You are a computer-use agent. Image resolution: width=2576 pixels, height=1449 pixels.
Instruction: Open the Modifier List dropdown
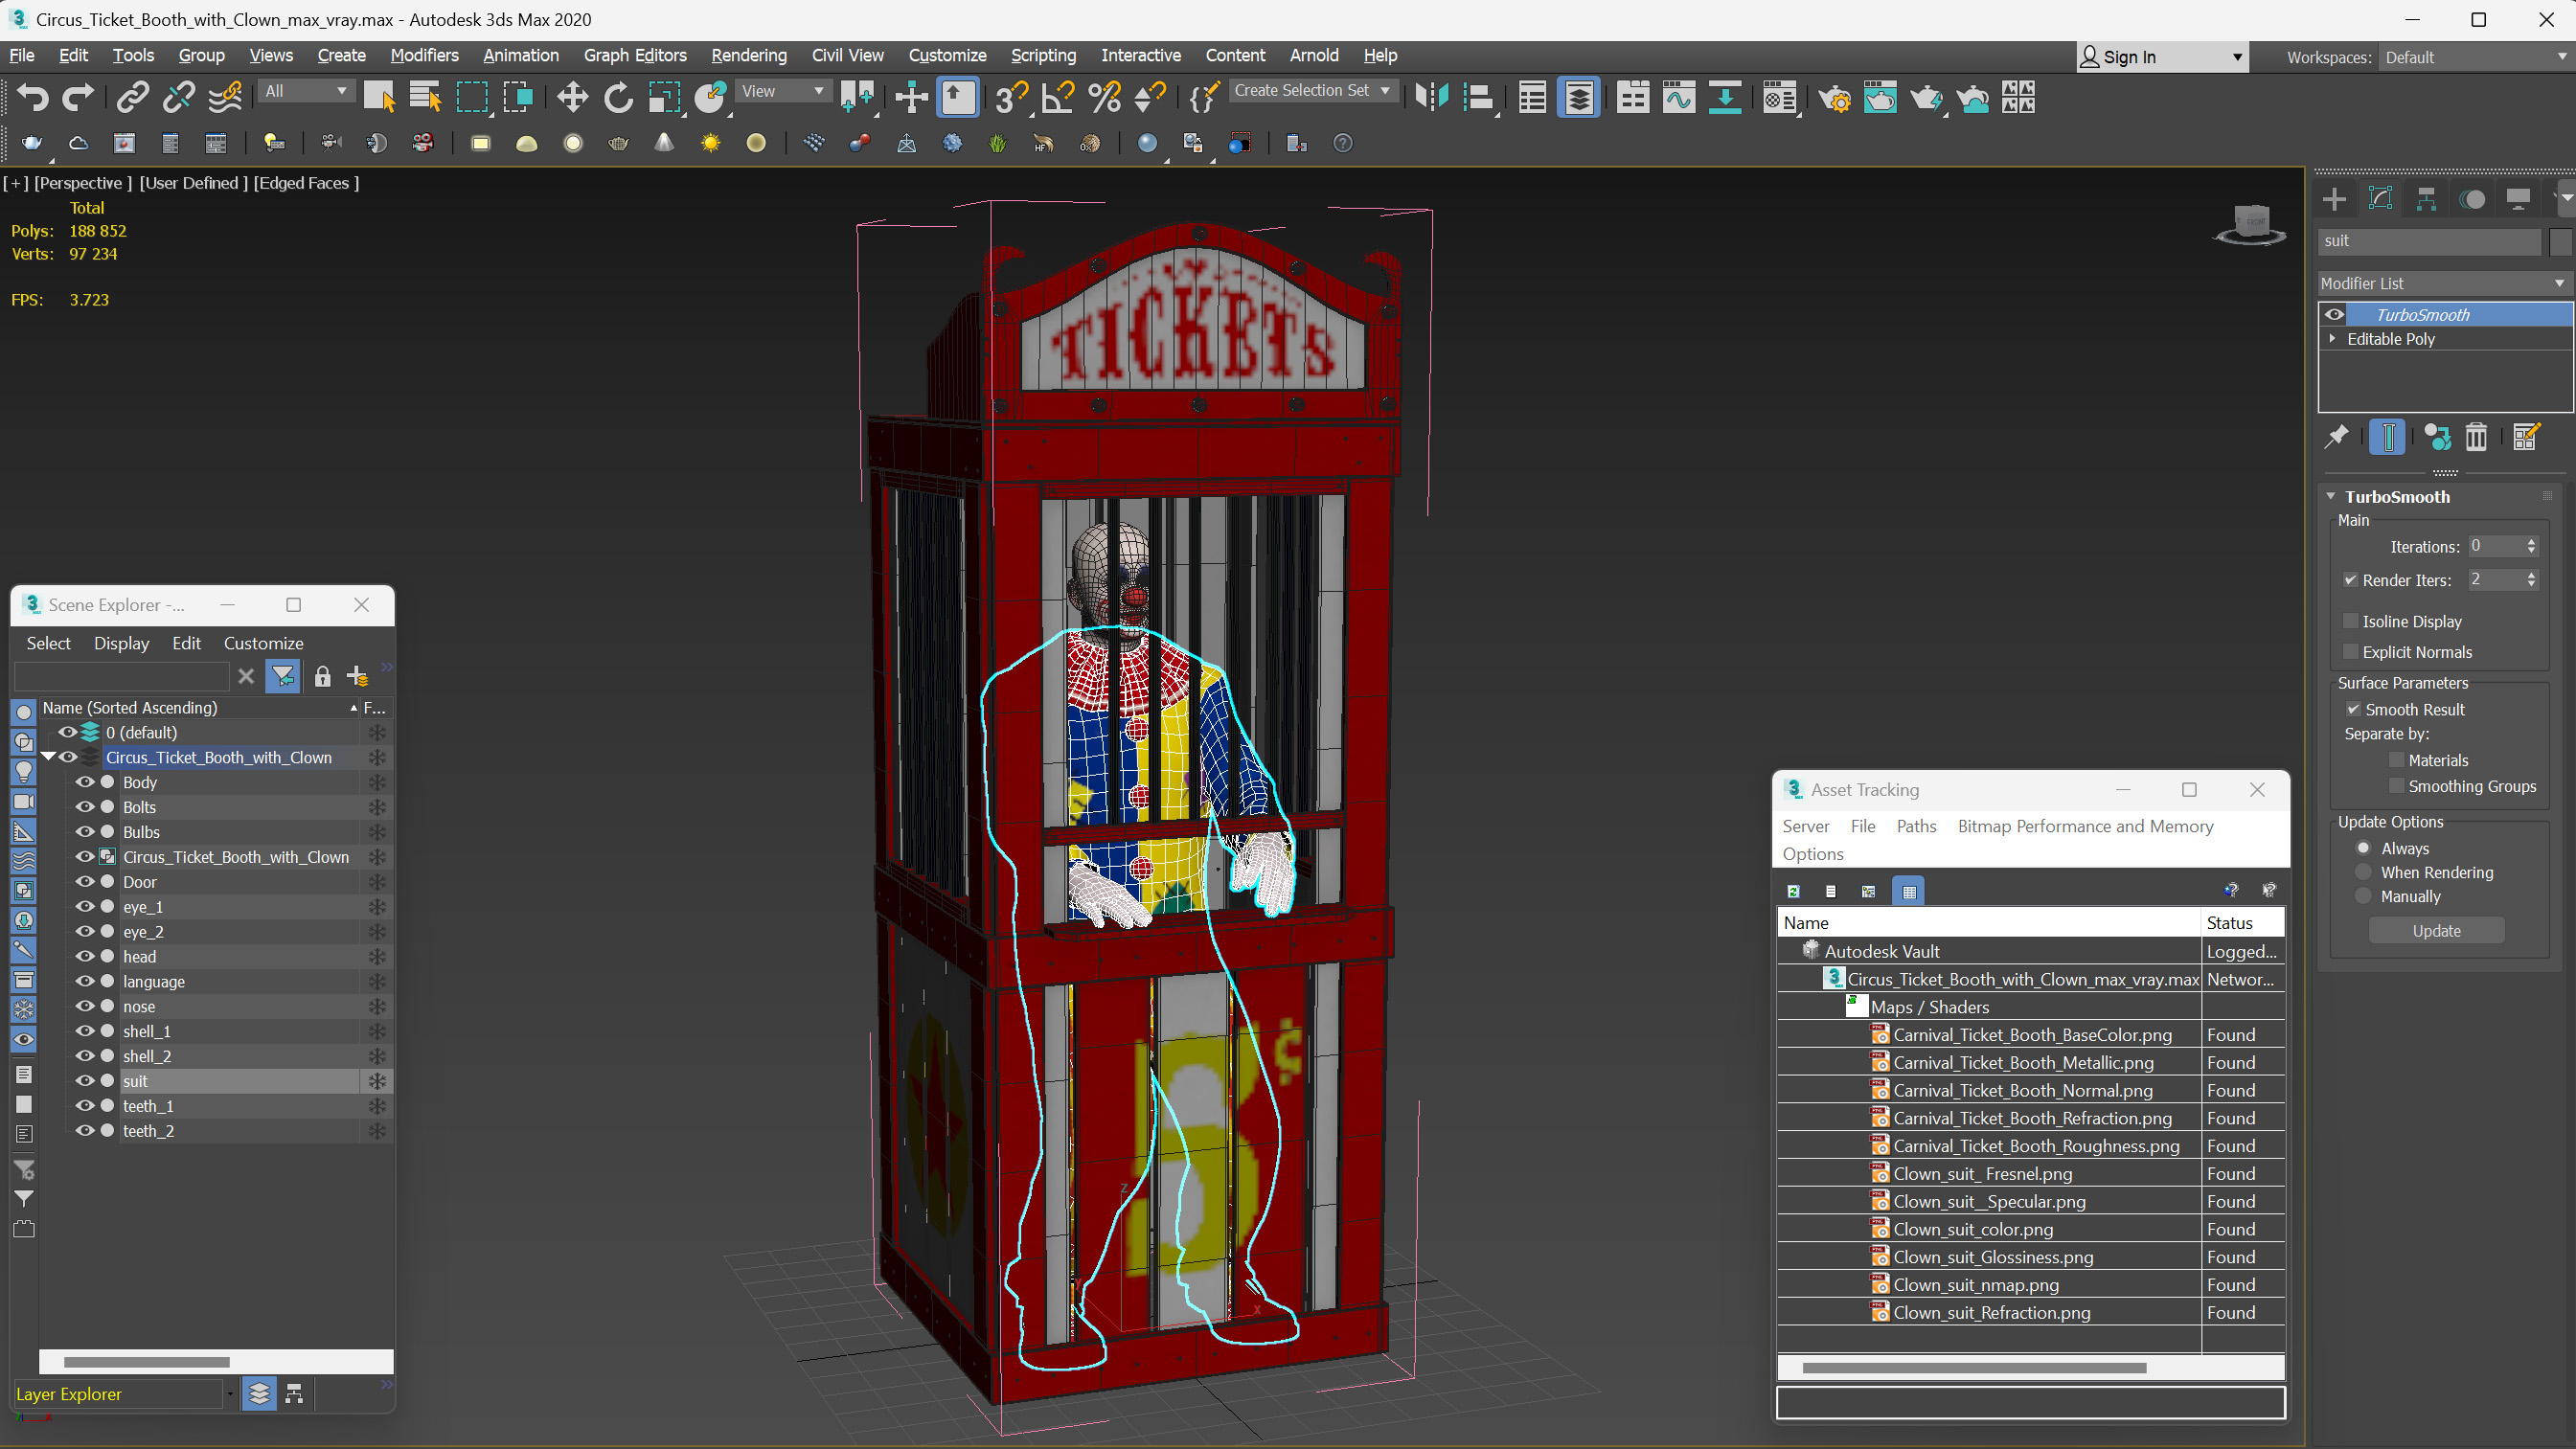pos(2445,283)
